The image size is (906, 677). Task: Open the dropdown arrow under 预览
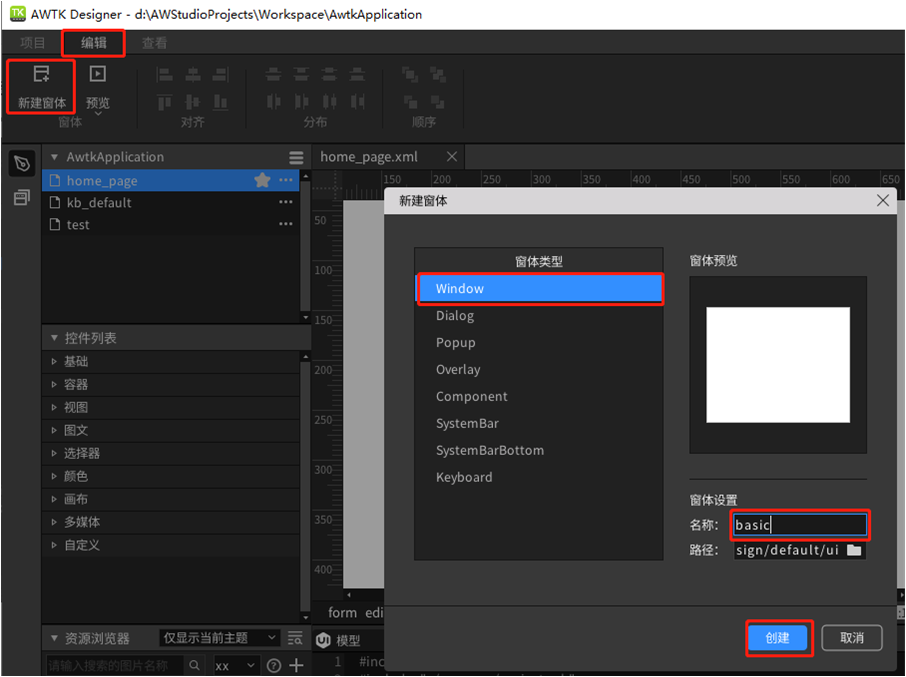[x=98, y=114]
